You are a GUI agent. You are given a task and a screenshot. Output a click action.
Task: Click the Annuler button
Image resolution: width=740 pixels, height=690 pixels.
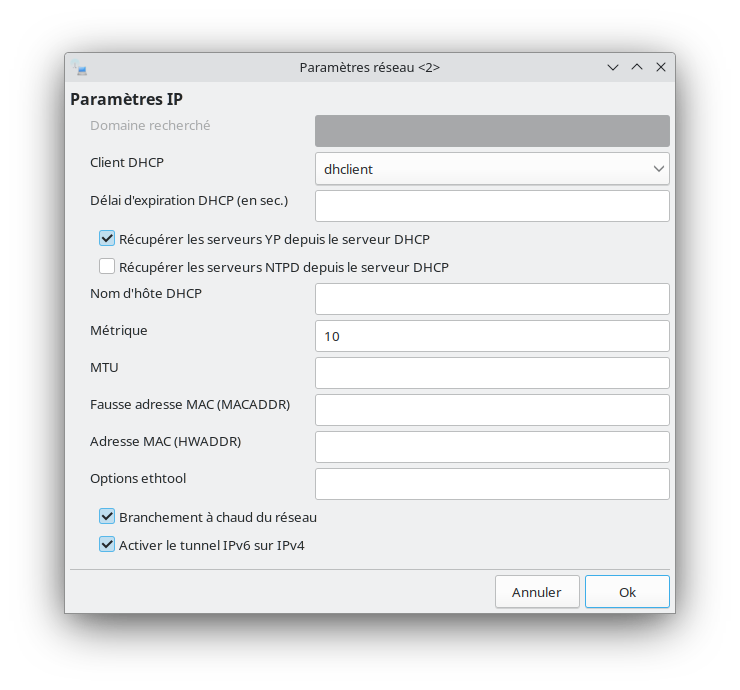[537, 592]
